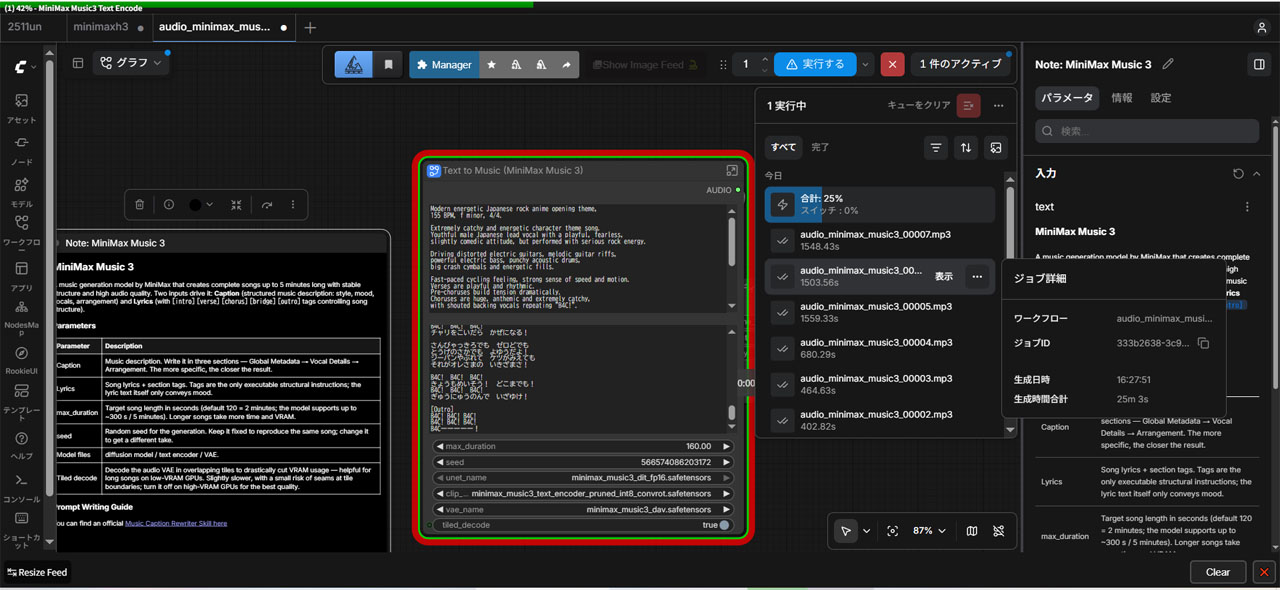Viewport: 1280px width, 590px height.
Task: Click the hide links icon in the bottom toolbar
Action: pos(998,531)
